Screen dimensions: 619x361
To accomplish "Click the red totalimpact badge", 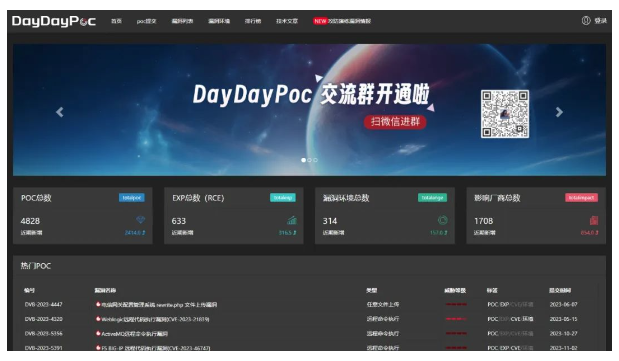I will click(581, 197).
